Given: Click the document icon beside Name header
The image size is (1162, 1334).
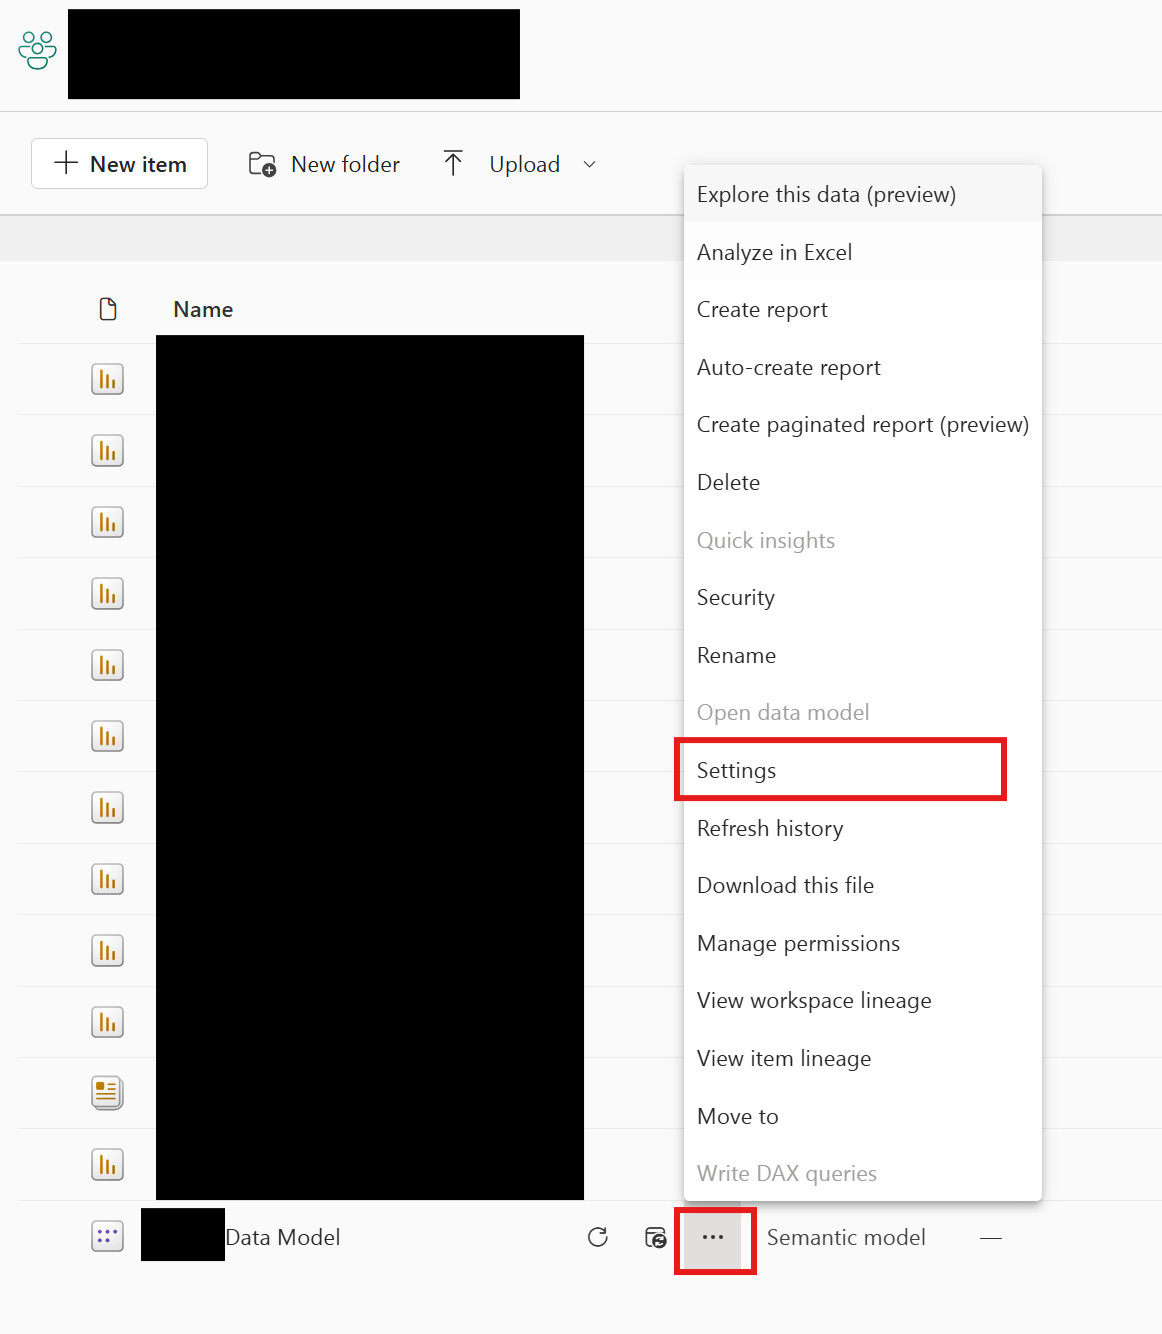Looking at the screenshot, I should pyautogui.click(x=108, y=308).
